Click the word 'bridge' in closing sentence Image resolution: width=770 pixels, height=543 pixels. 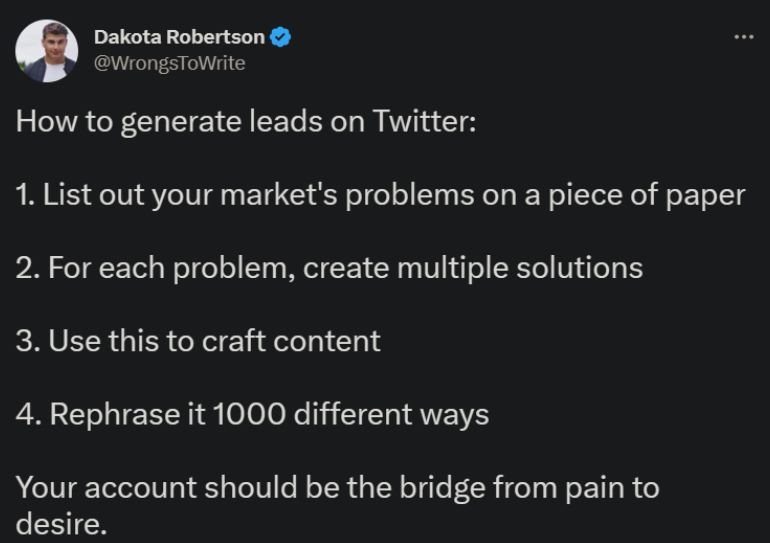(443, 489)
